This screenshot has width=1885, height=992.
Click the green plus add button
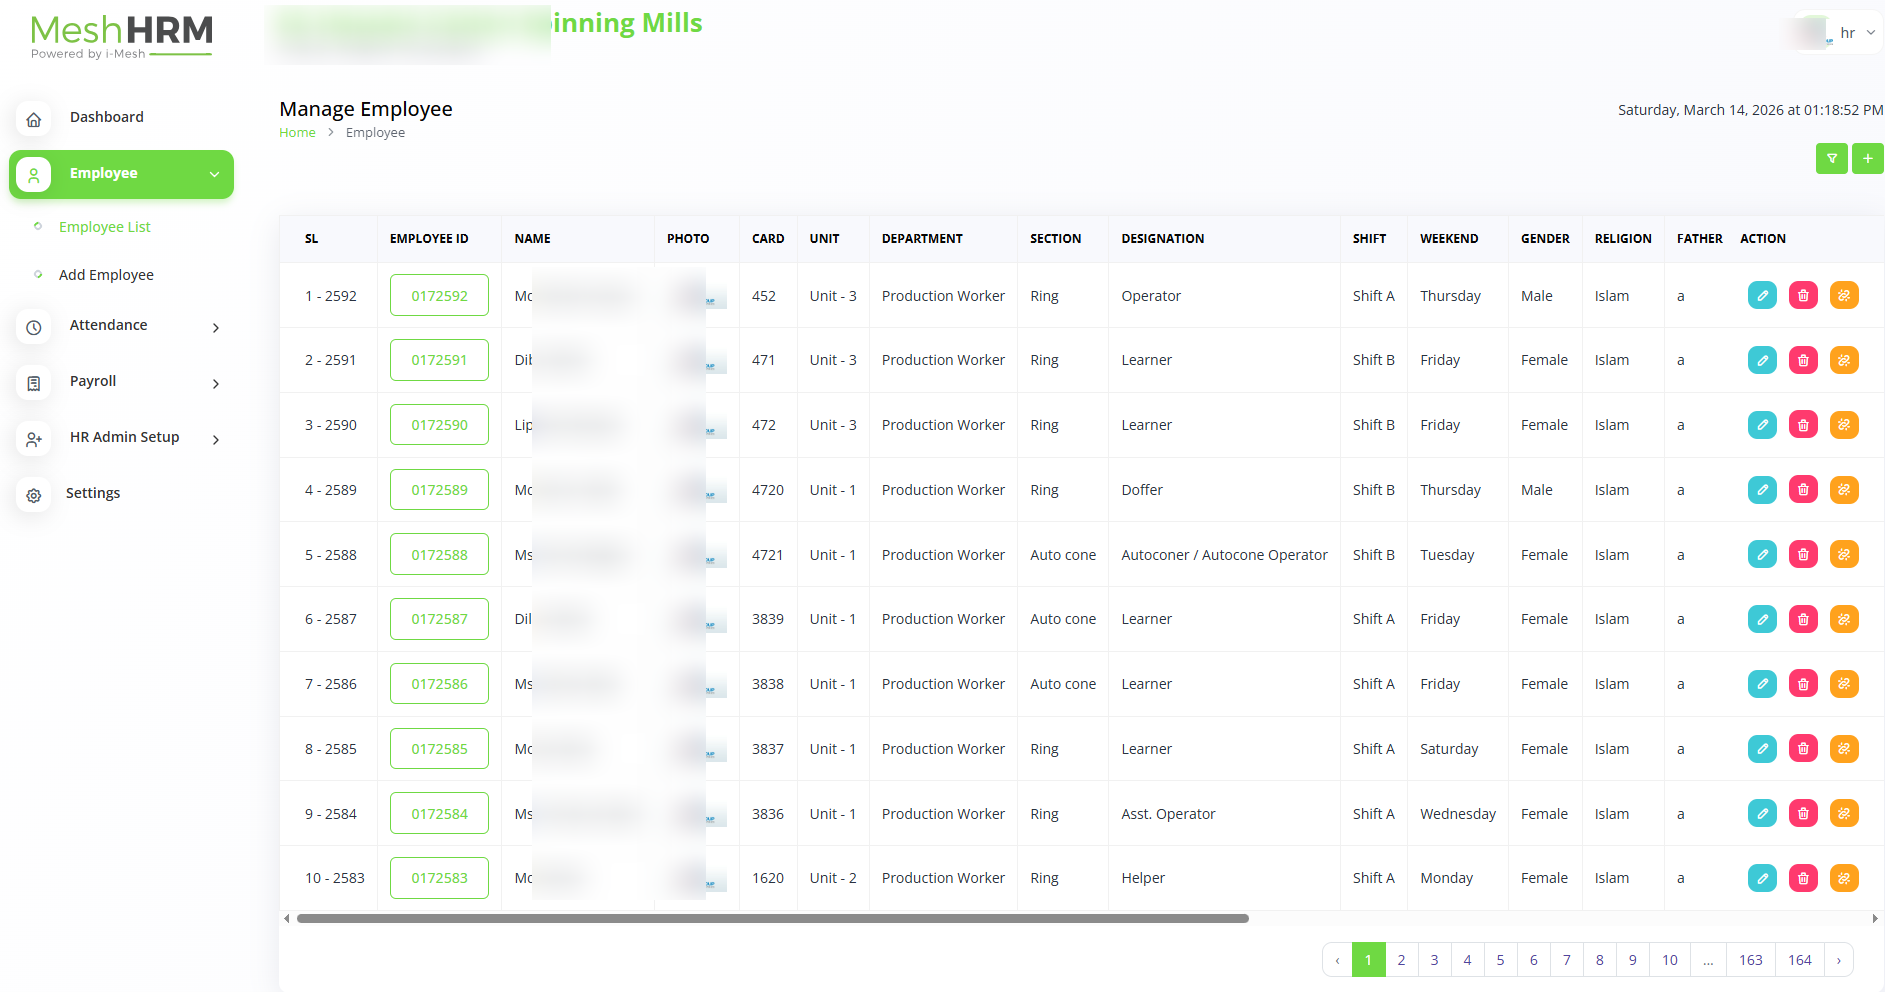pyautogui.click(x=1867, y=159)
